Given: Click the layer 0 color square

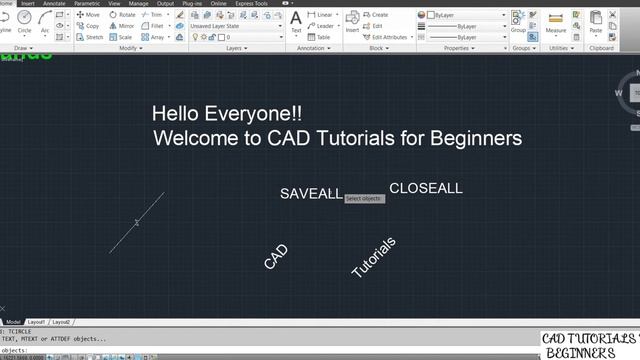Looking at the screenshot, I should (x=222, y=37).
